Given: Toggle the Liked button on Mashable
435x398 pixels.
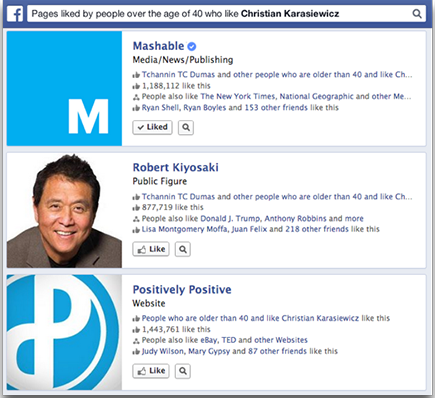Looking at the screenshot, I should [152, 127].
